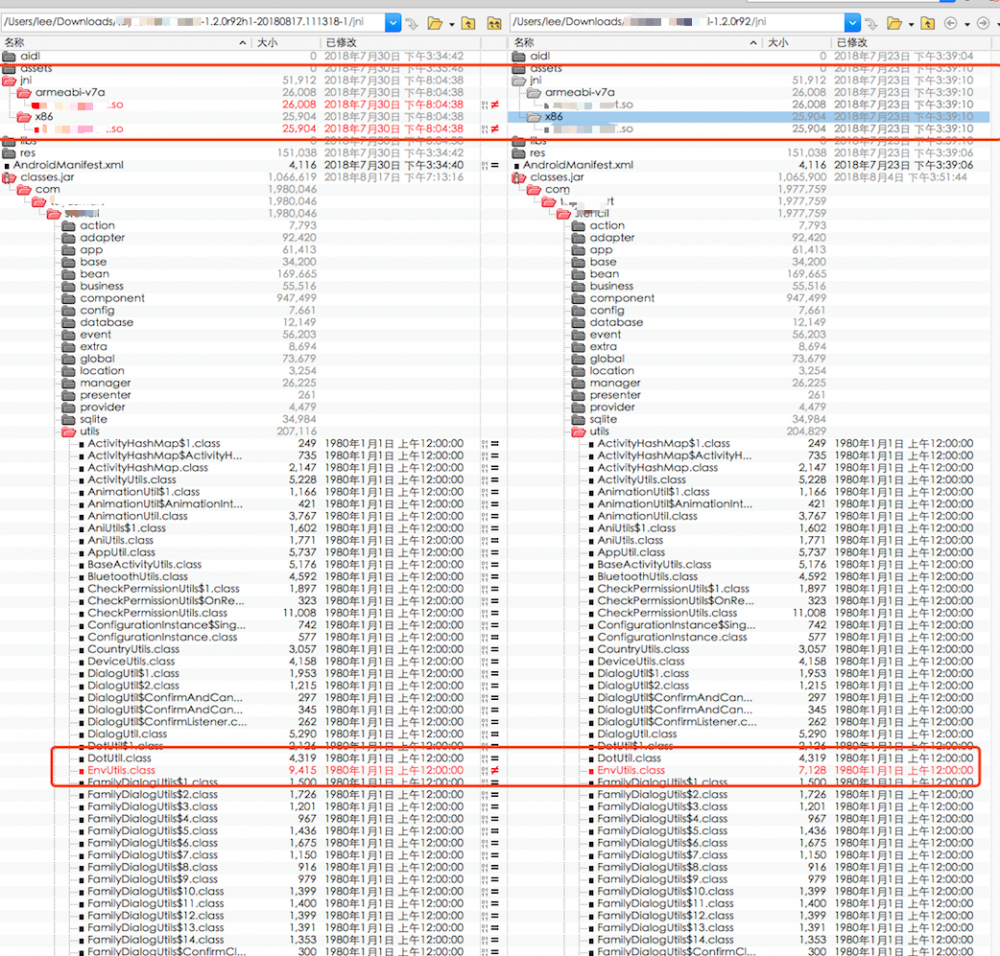Select the res folder in right pane
The image size is (1000, 956).
[x=537, y=153]
